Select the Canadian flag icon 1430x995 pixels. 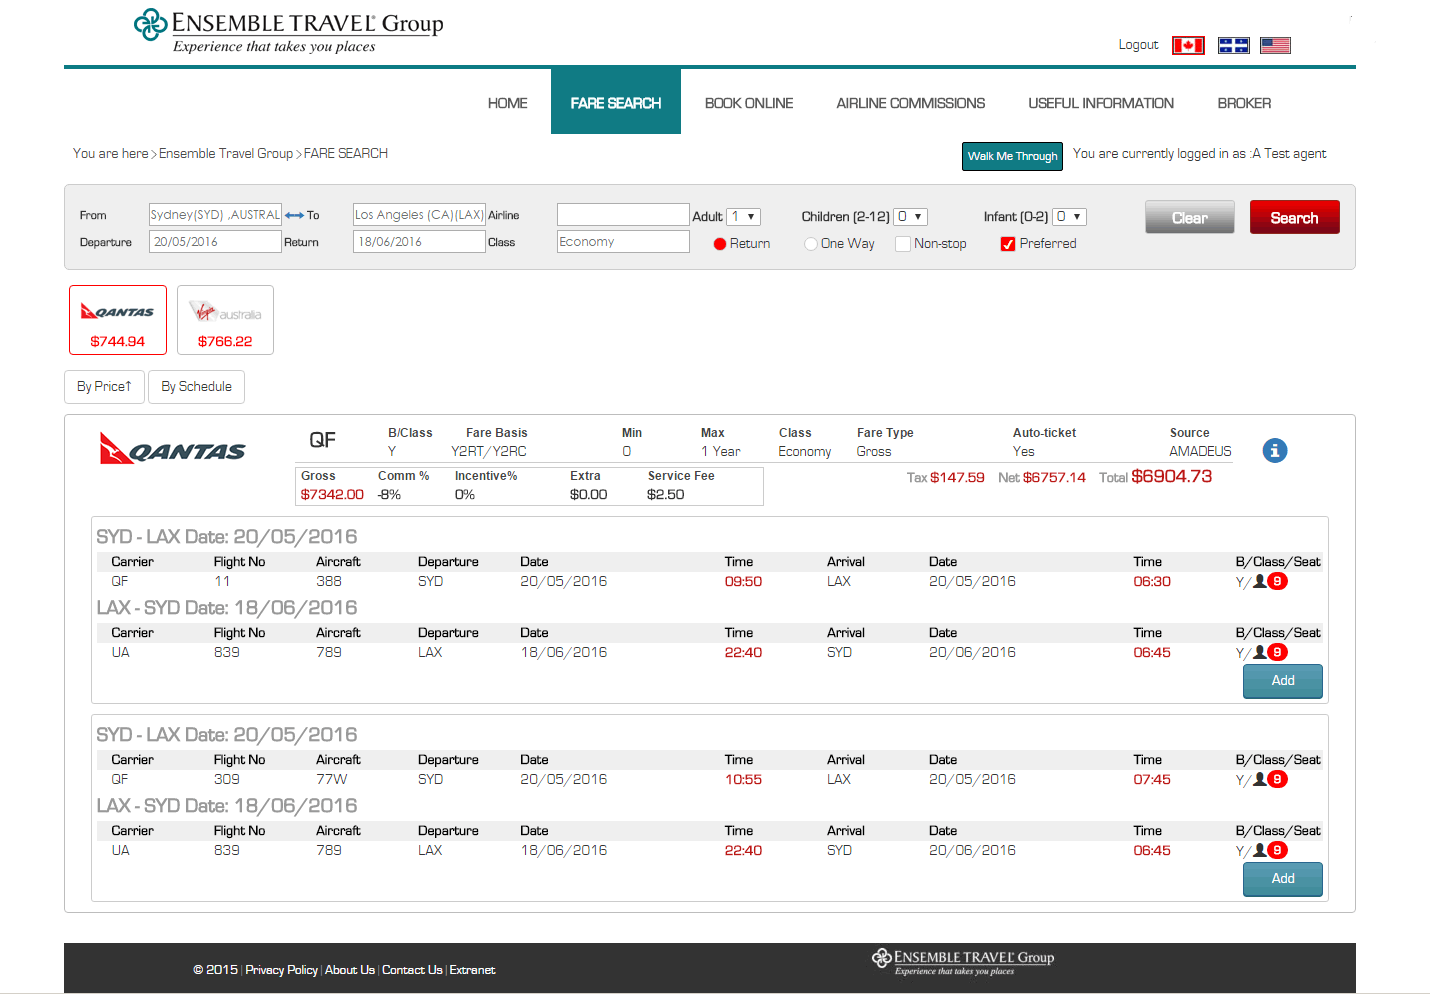coord(1188,45)
